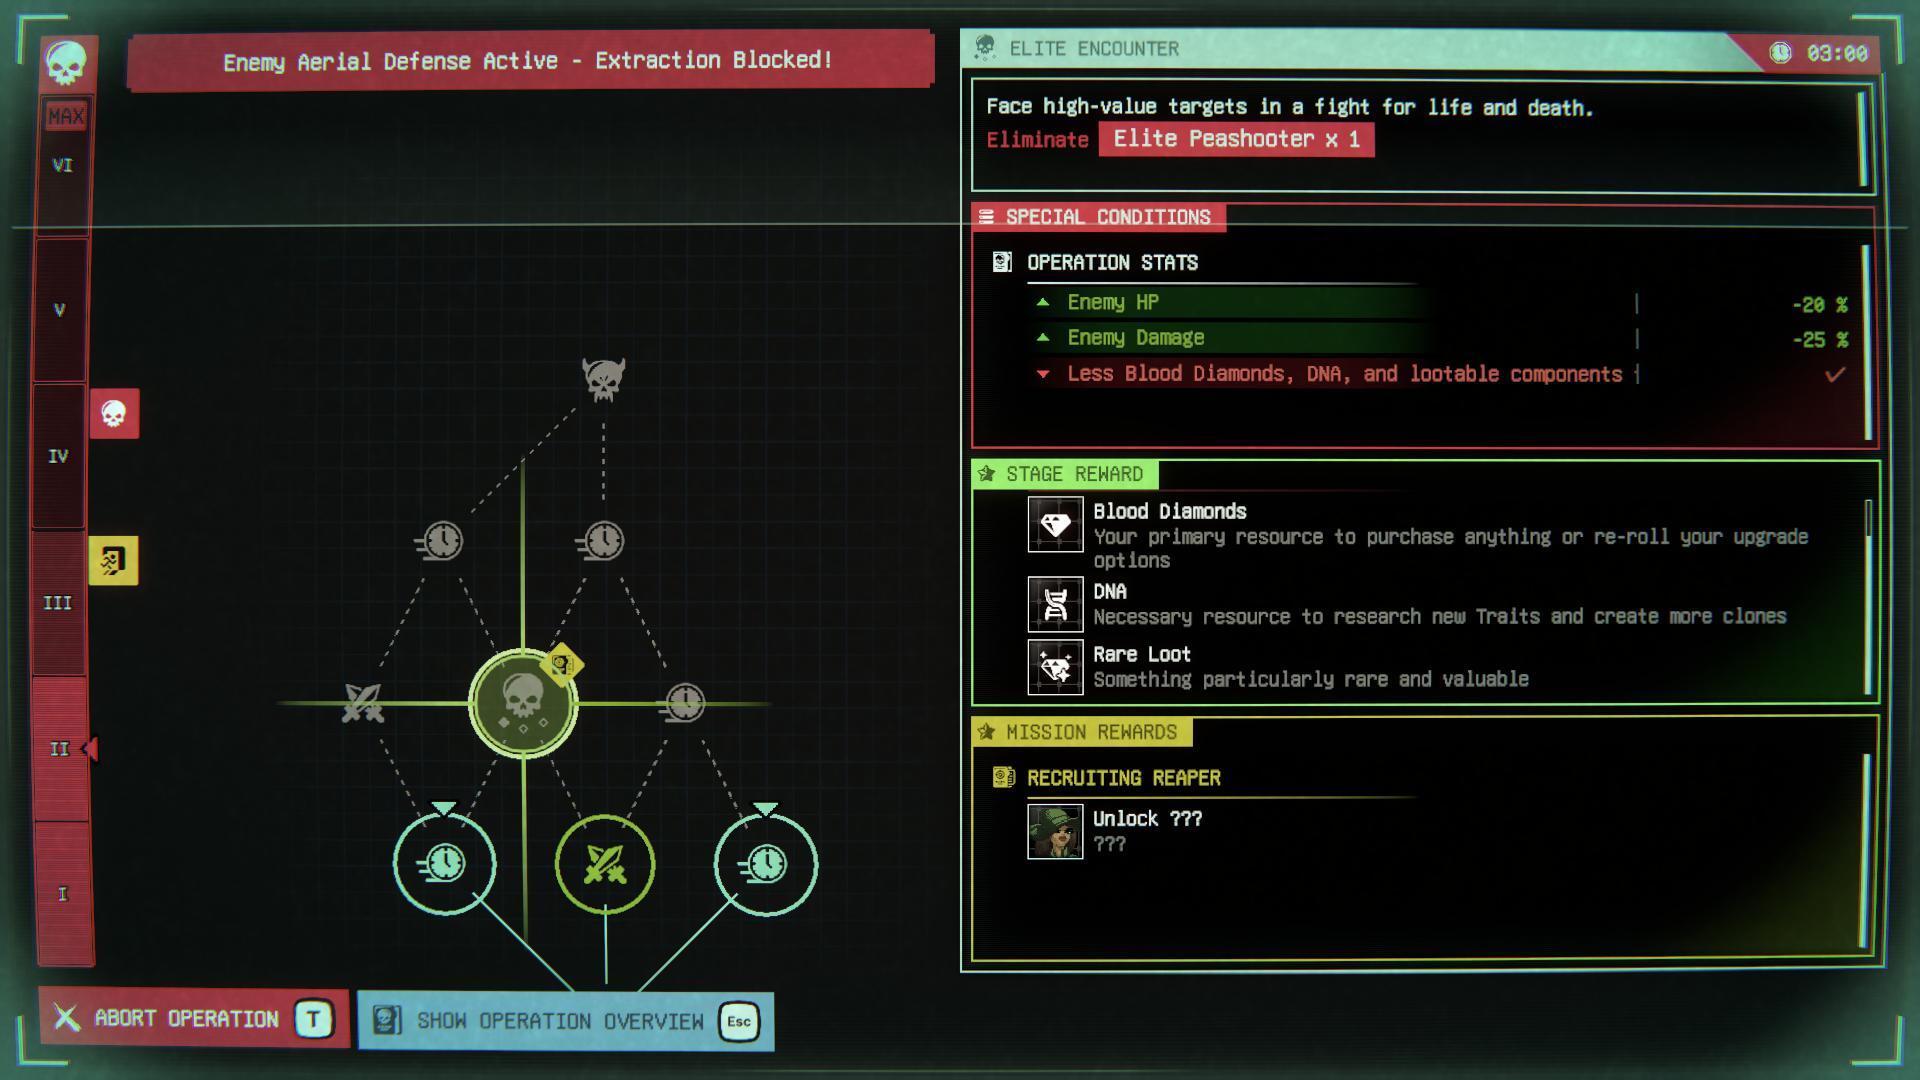The image size is (1920, 1080).
Task: Click the yellow extraction marker beside level III
Action: point(114,560)
